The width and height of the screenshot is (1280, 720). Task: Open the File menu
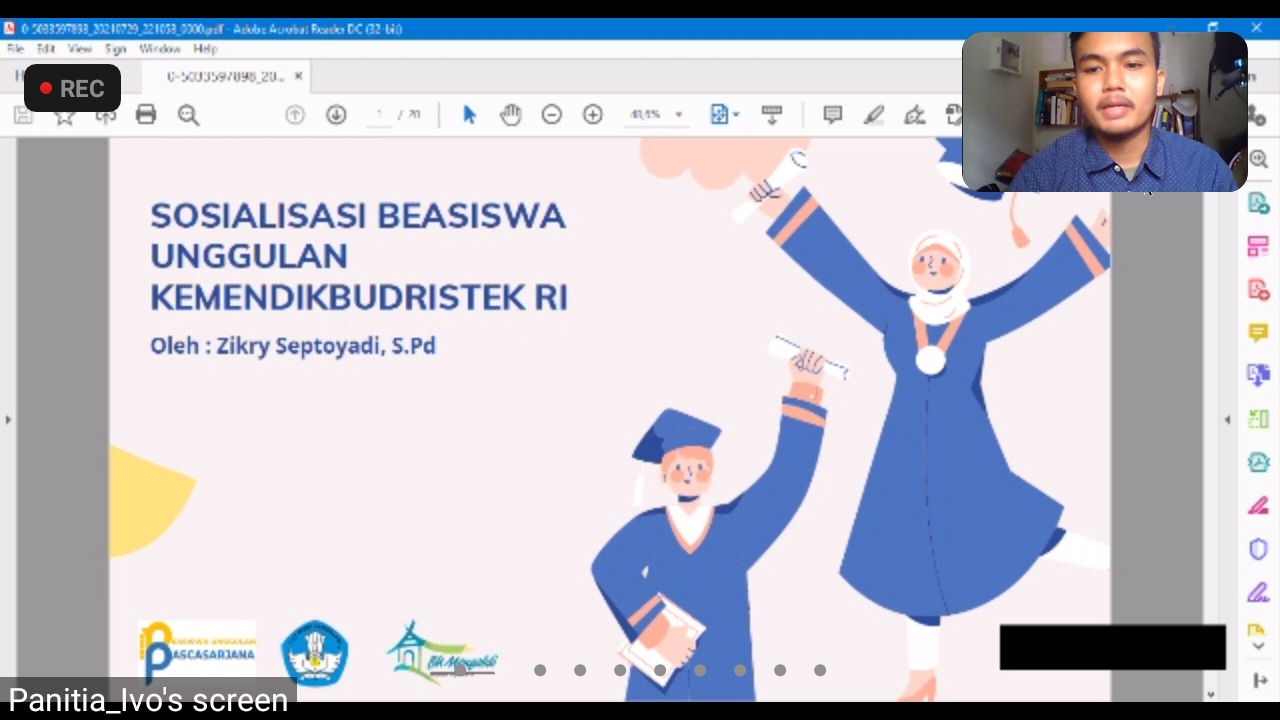[x=16, y=49]
